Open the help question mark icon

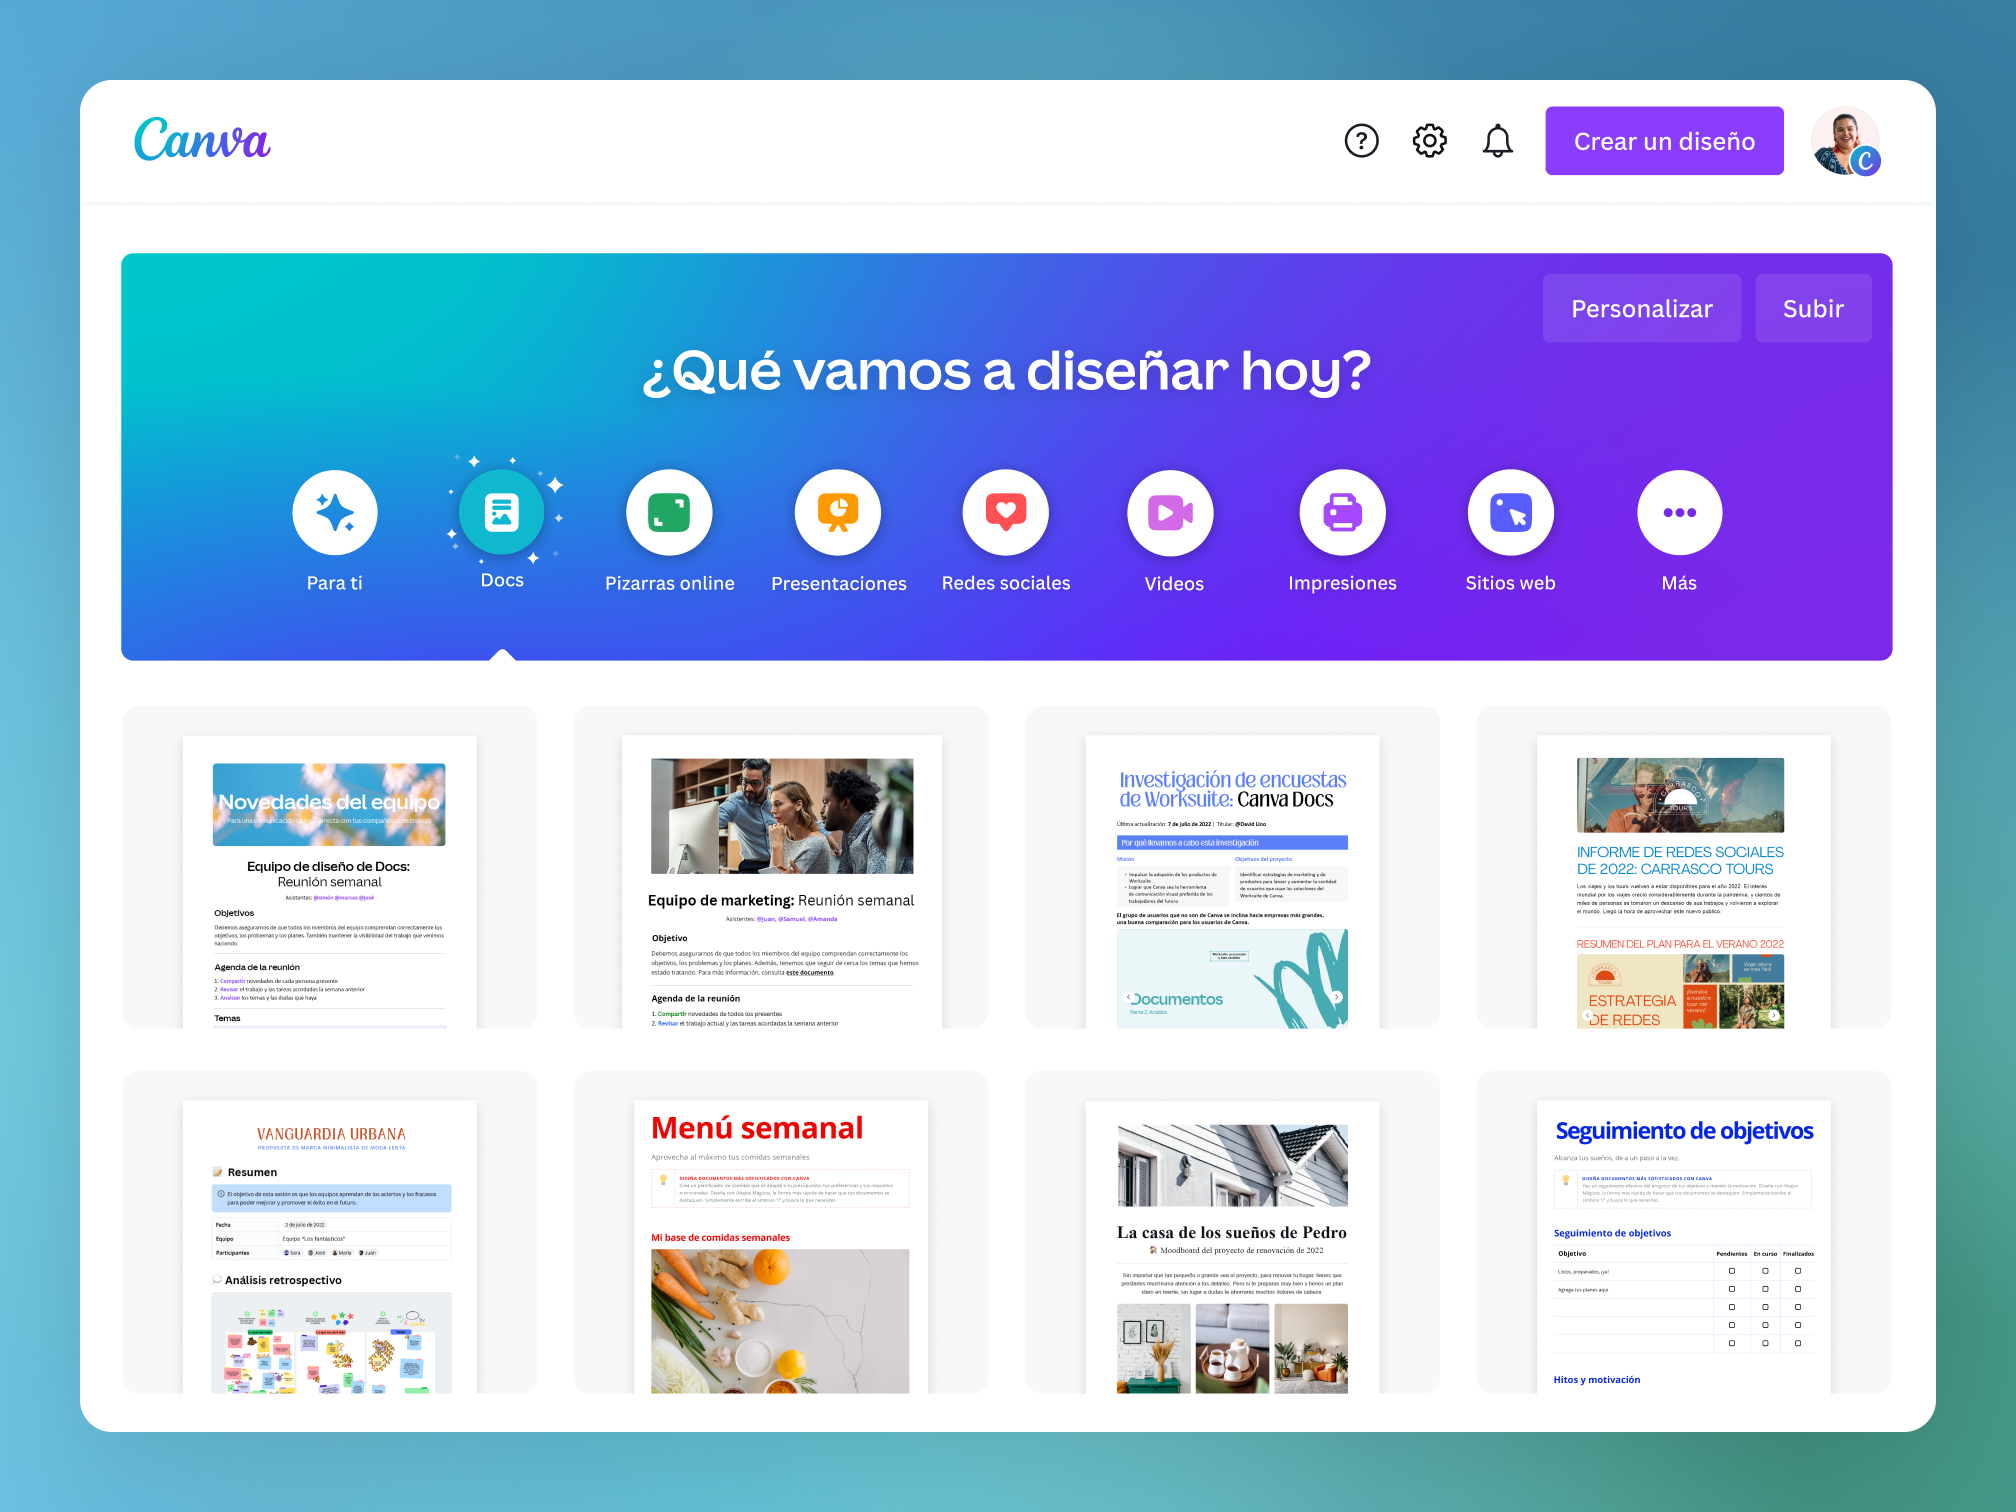click(x=1361, y=141)
